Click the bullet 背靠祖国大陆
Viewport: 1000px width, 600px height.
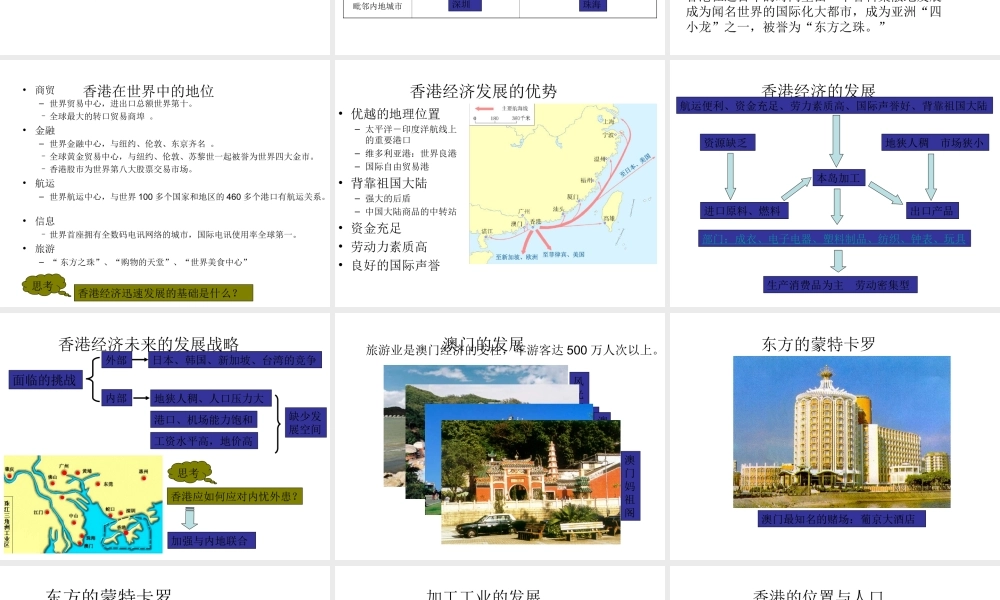(389, 183)
